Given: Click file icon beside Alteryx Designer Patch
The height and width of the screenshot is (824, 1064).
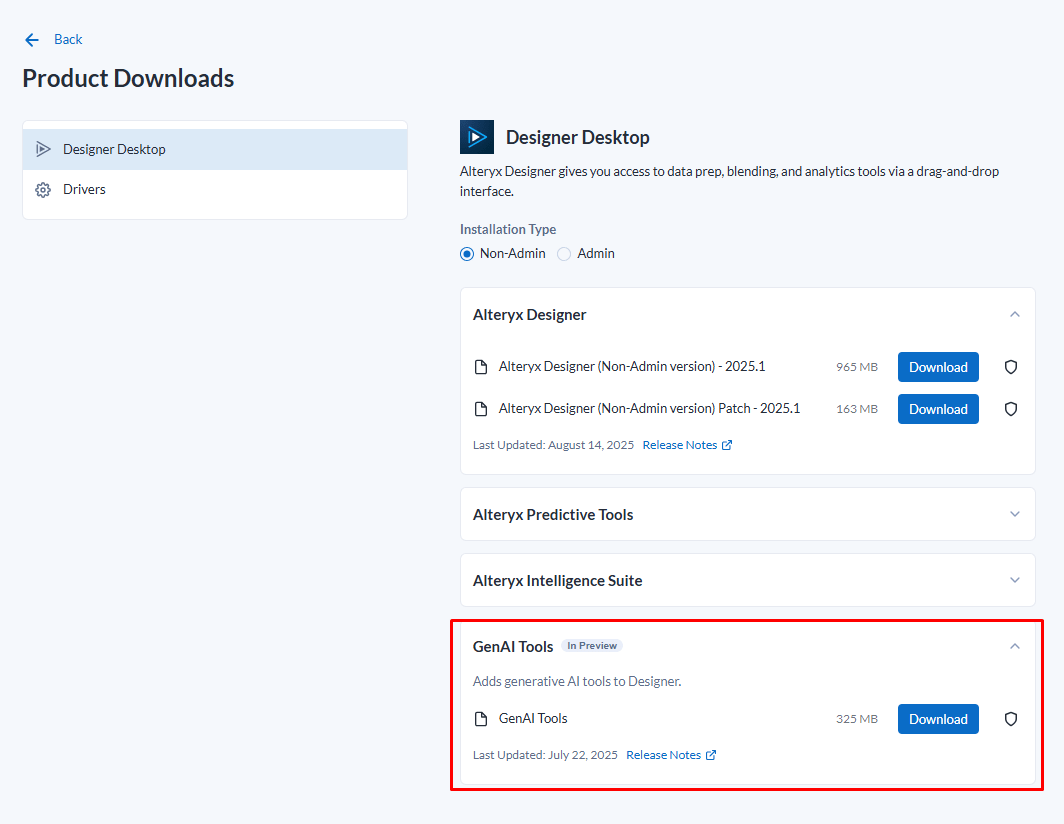Looking at the screenshot, I should (481, 409).
